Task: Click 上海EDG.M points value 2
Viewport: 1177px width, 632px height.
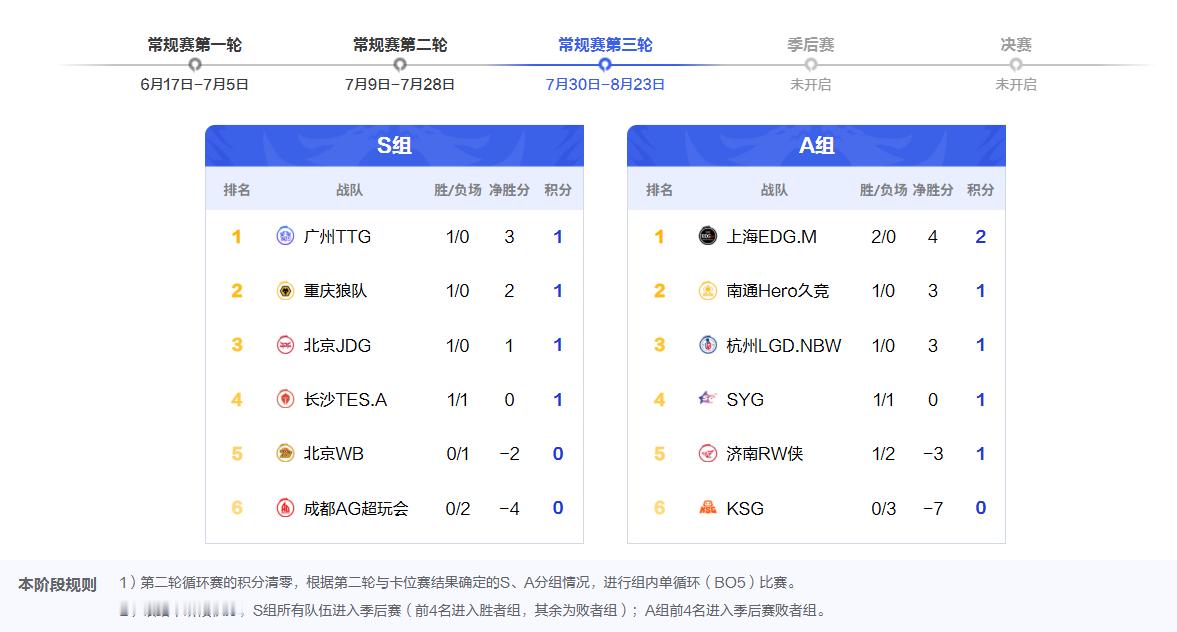Action: click(980, 236)
